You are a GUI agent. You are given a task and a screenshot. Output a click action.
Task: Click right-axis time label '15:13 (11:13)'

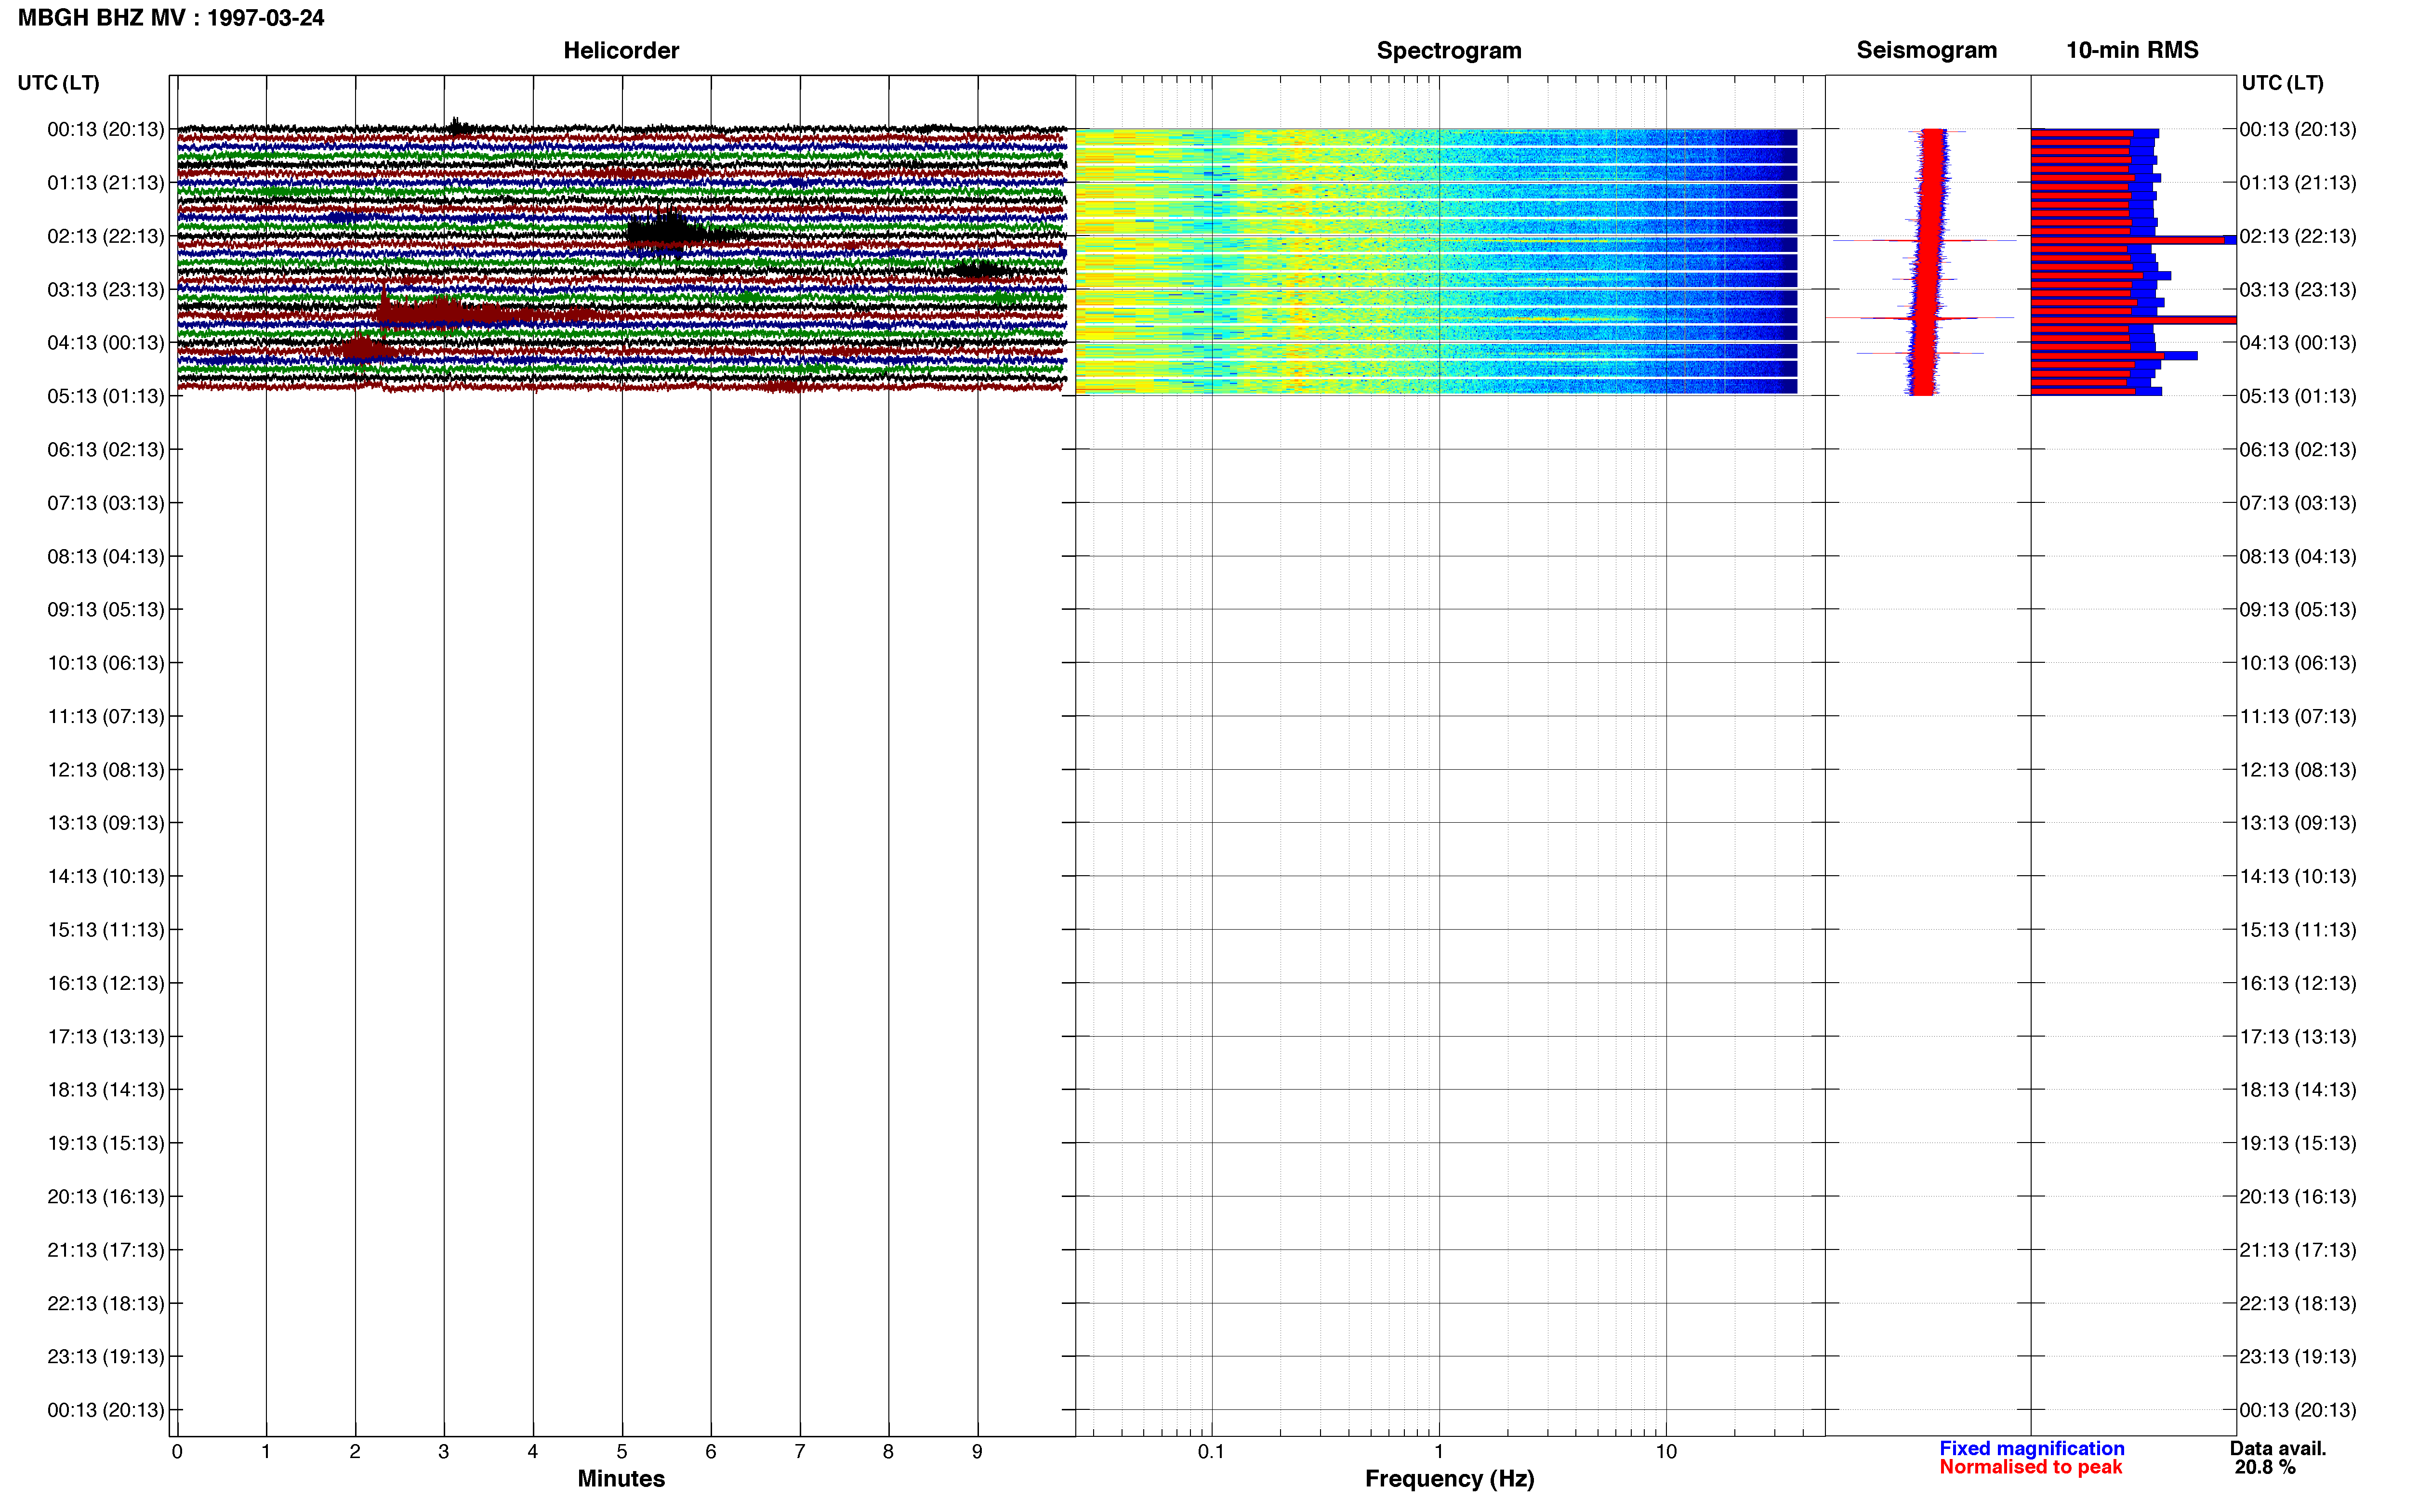[x=2298, y=930]
